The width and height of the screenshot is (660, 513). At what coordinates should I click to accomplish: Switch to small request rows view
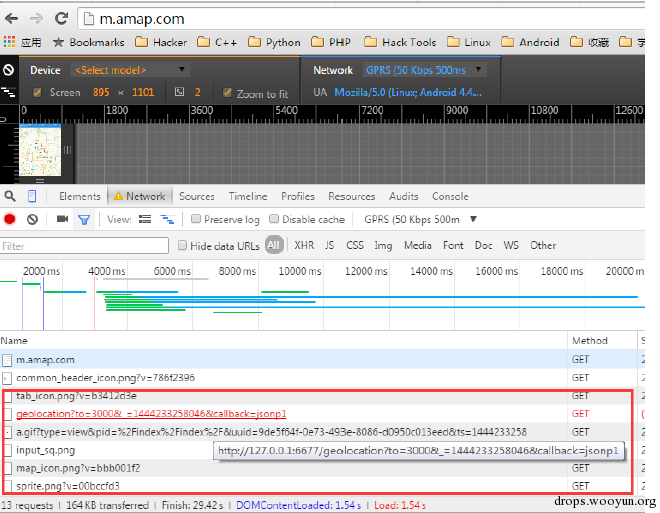pyautogui.click(x=167, y=219)
